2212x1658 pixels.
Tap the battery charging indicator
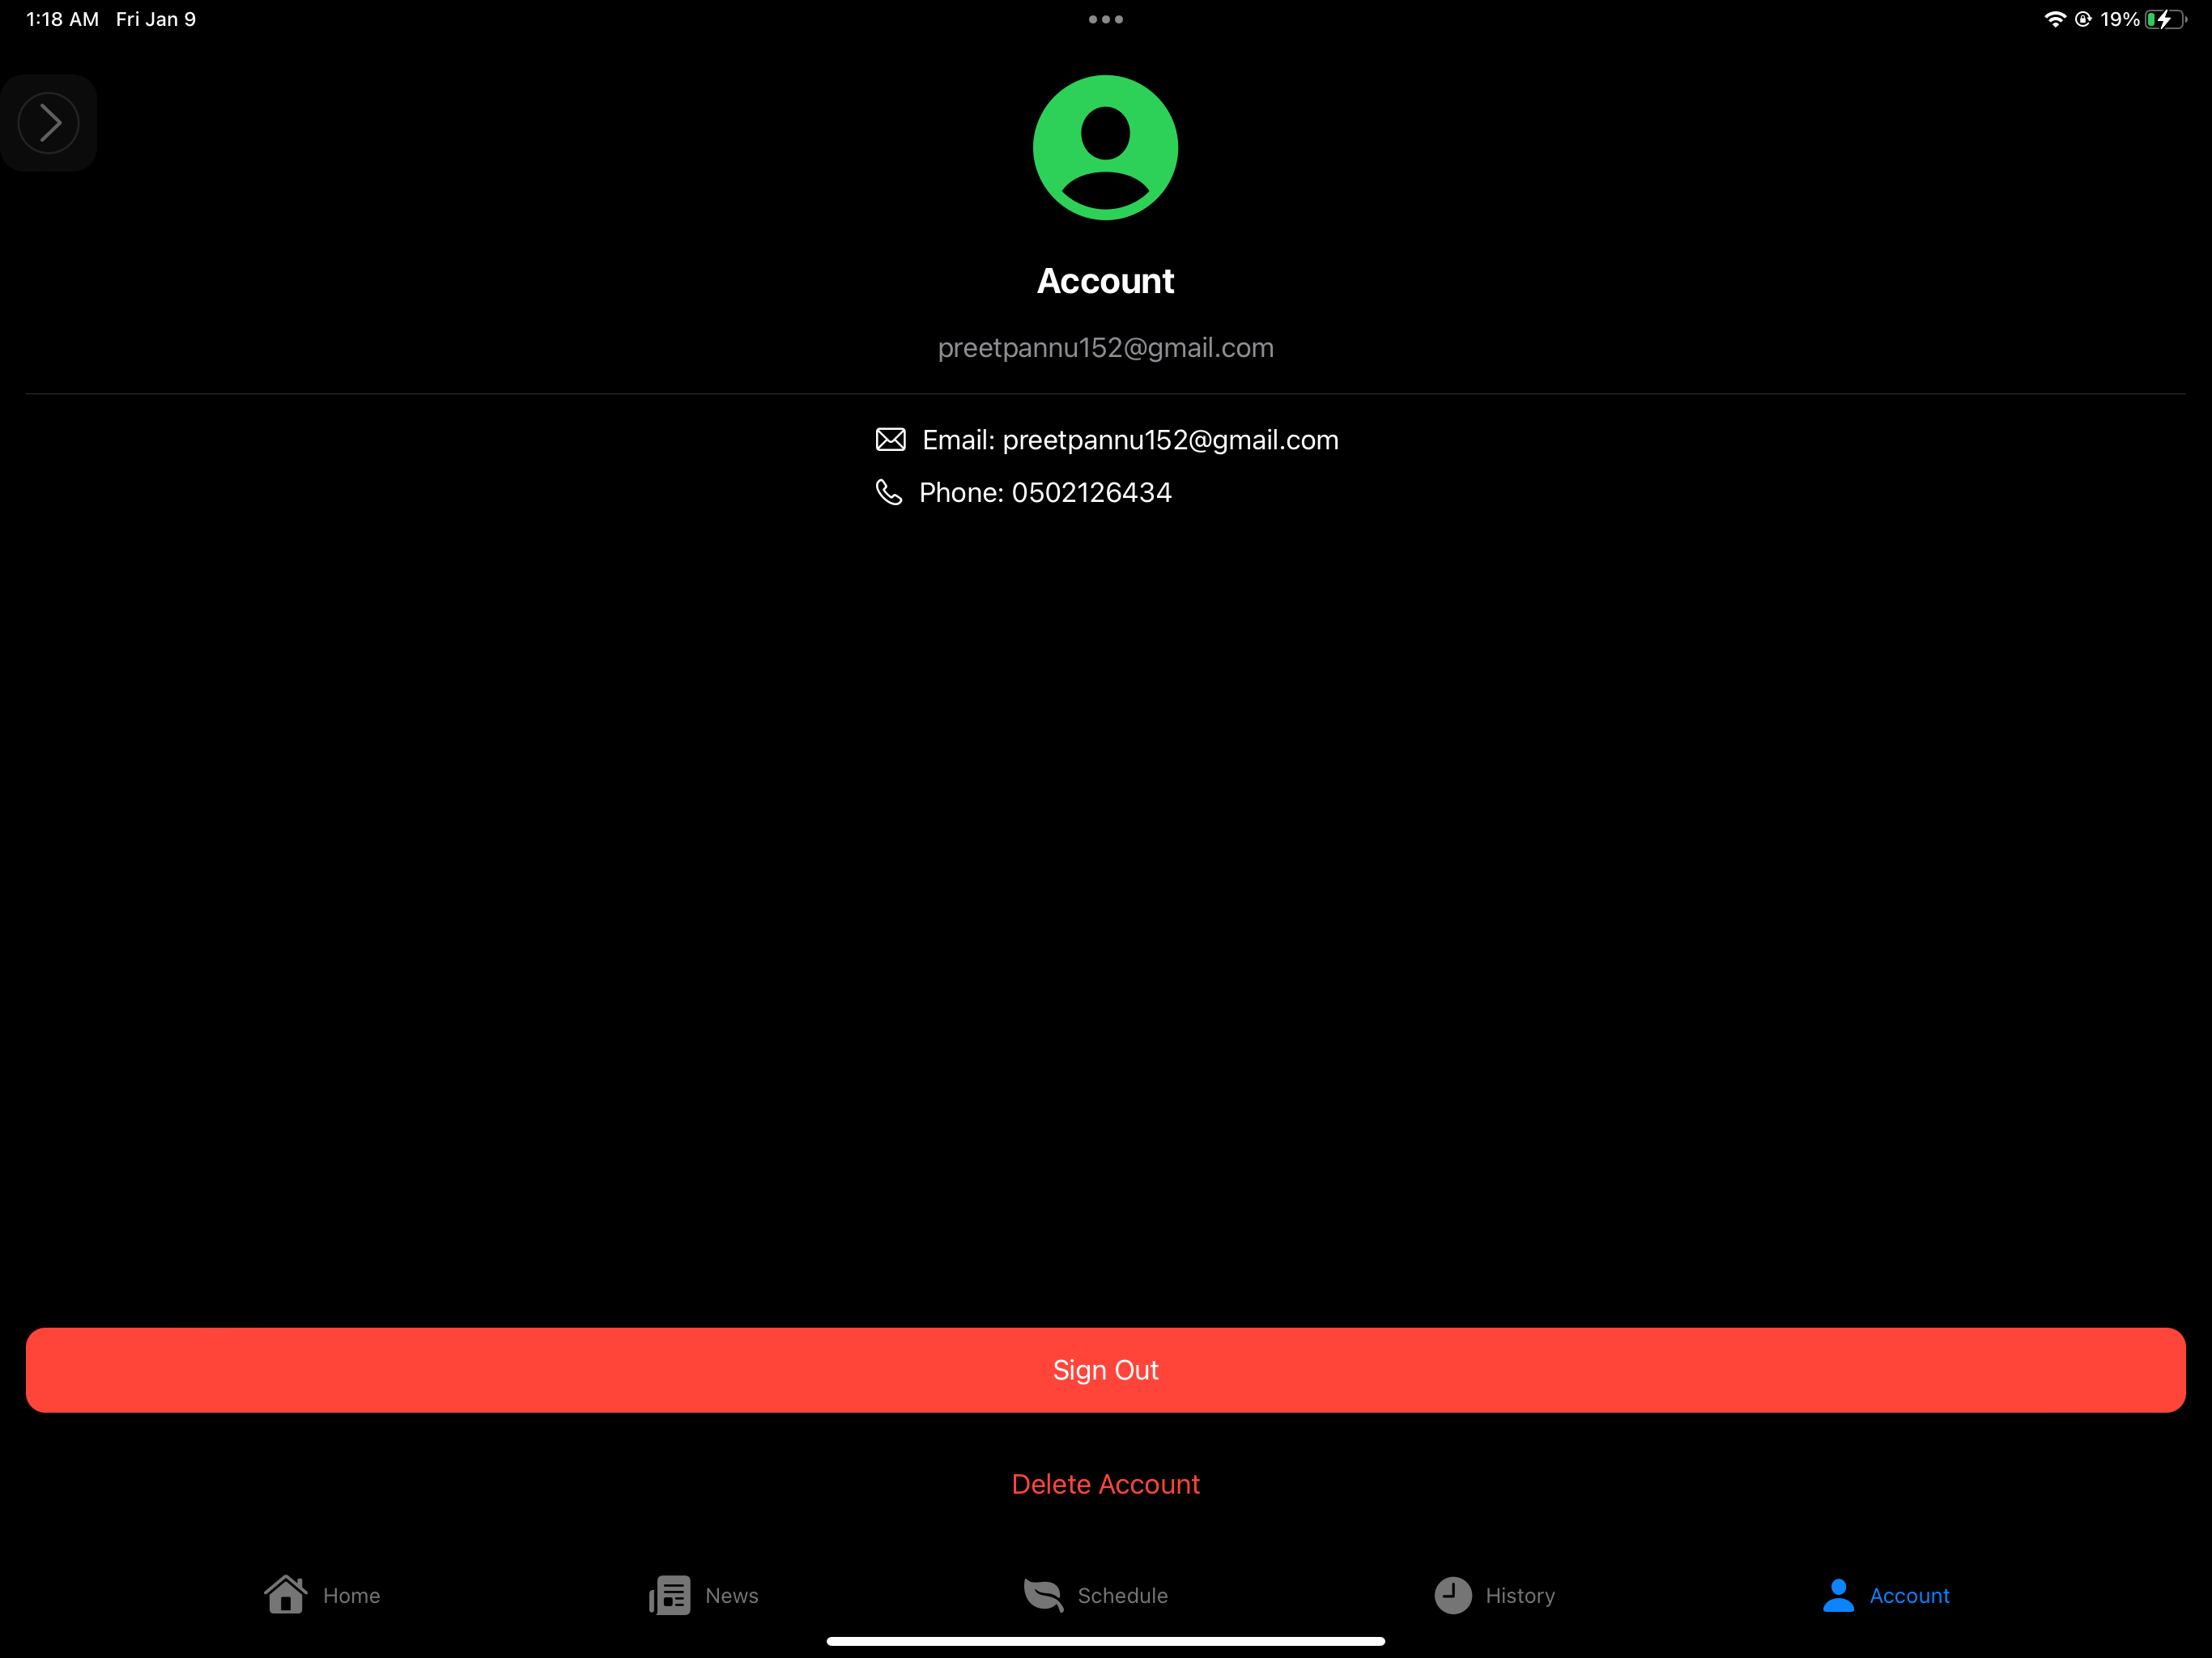click(x=2166, y=19)
